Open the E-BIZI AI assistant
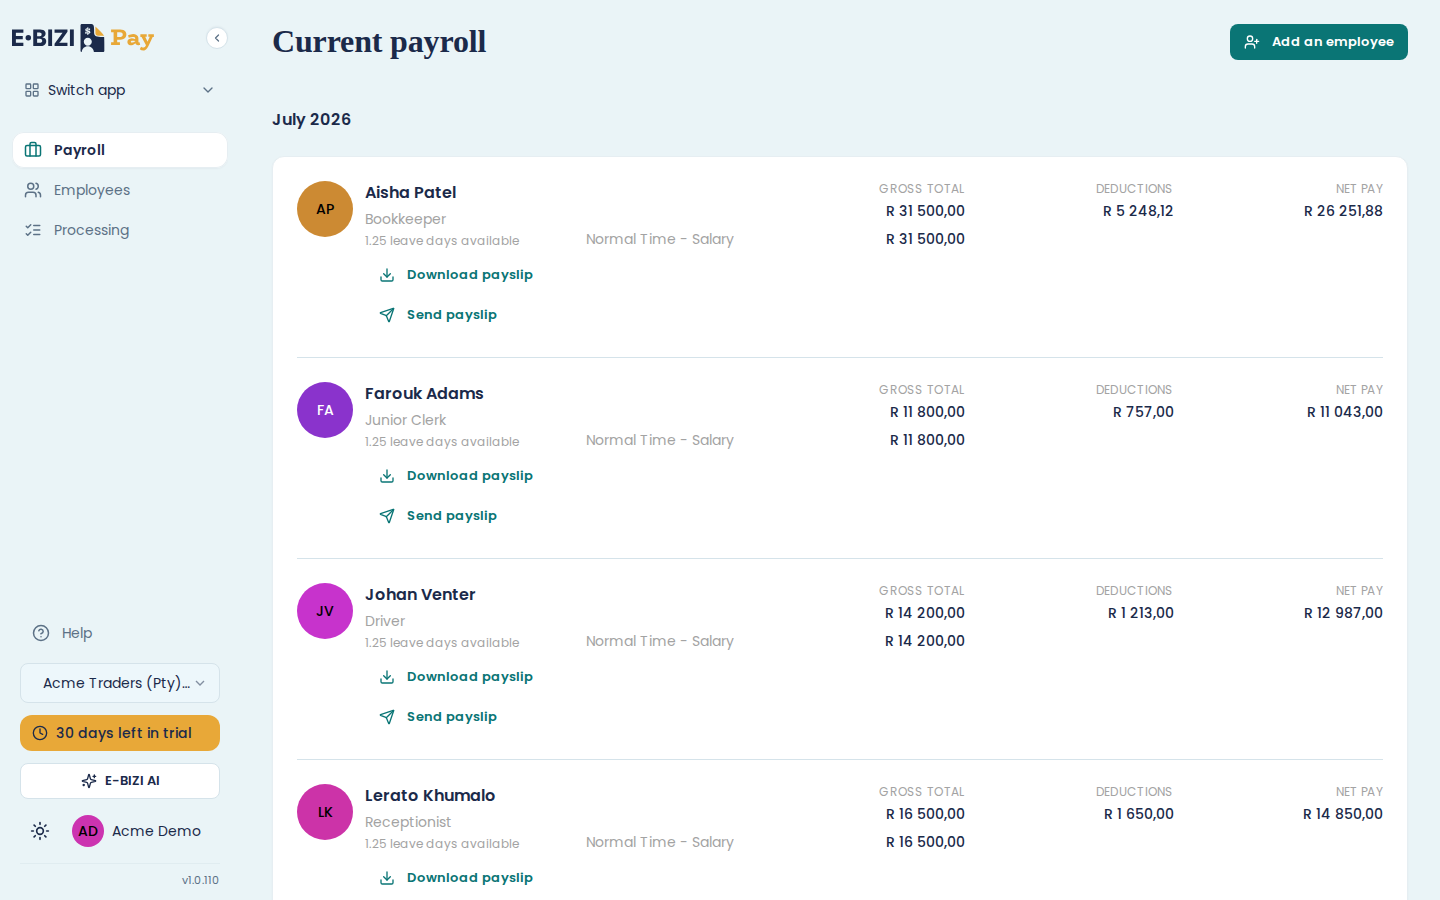The width and height of the screenshot is (1440, 900). (x=120, y=781)
